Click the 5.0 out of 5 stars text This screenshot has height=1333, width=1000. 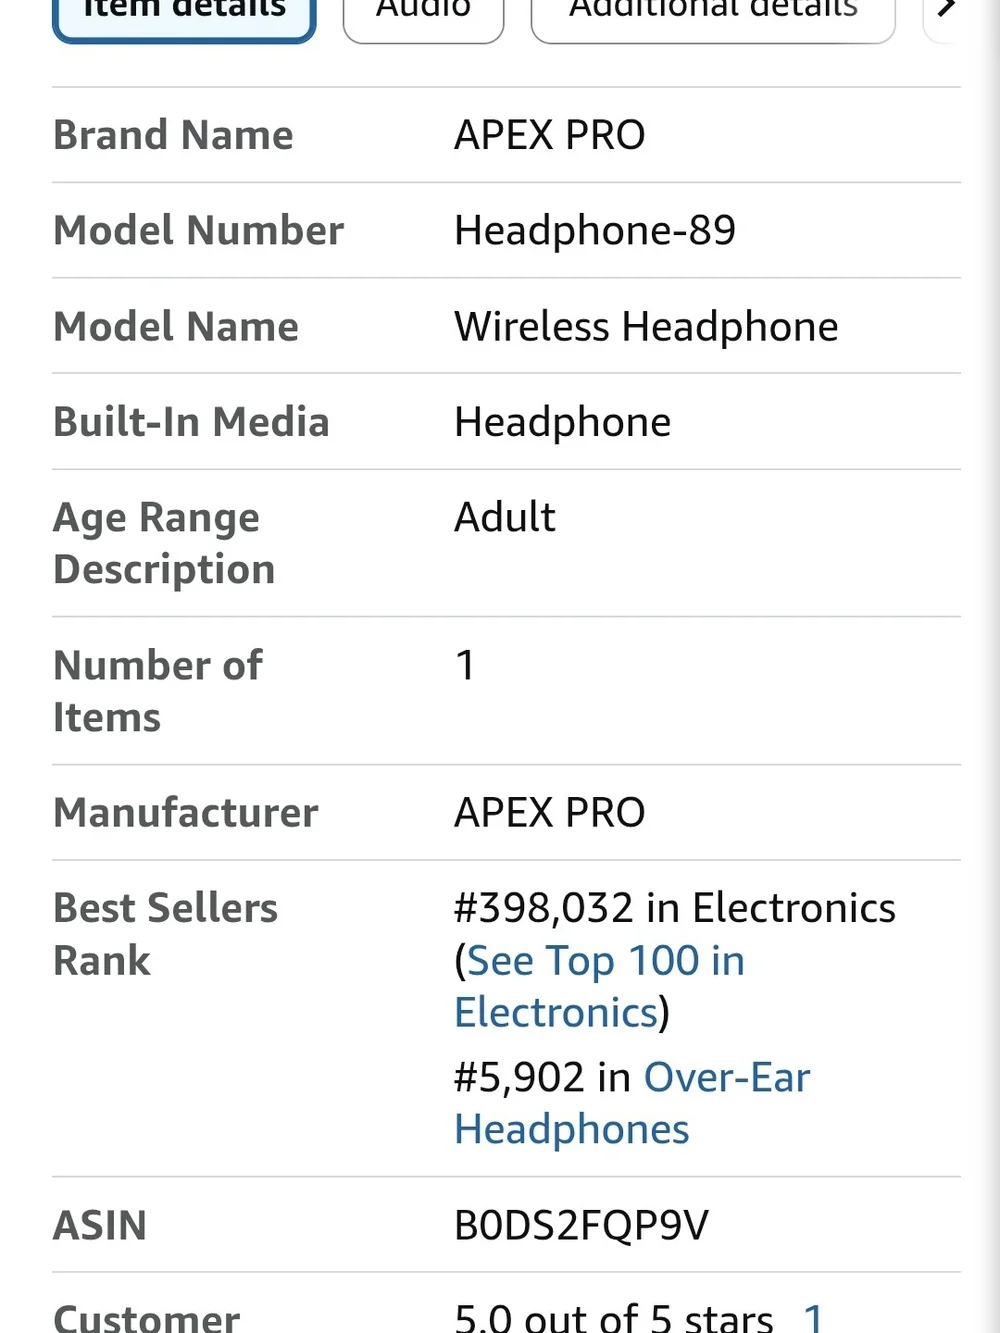coord(614,1318)
